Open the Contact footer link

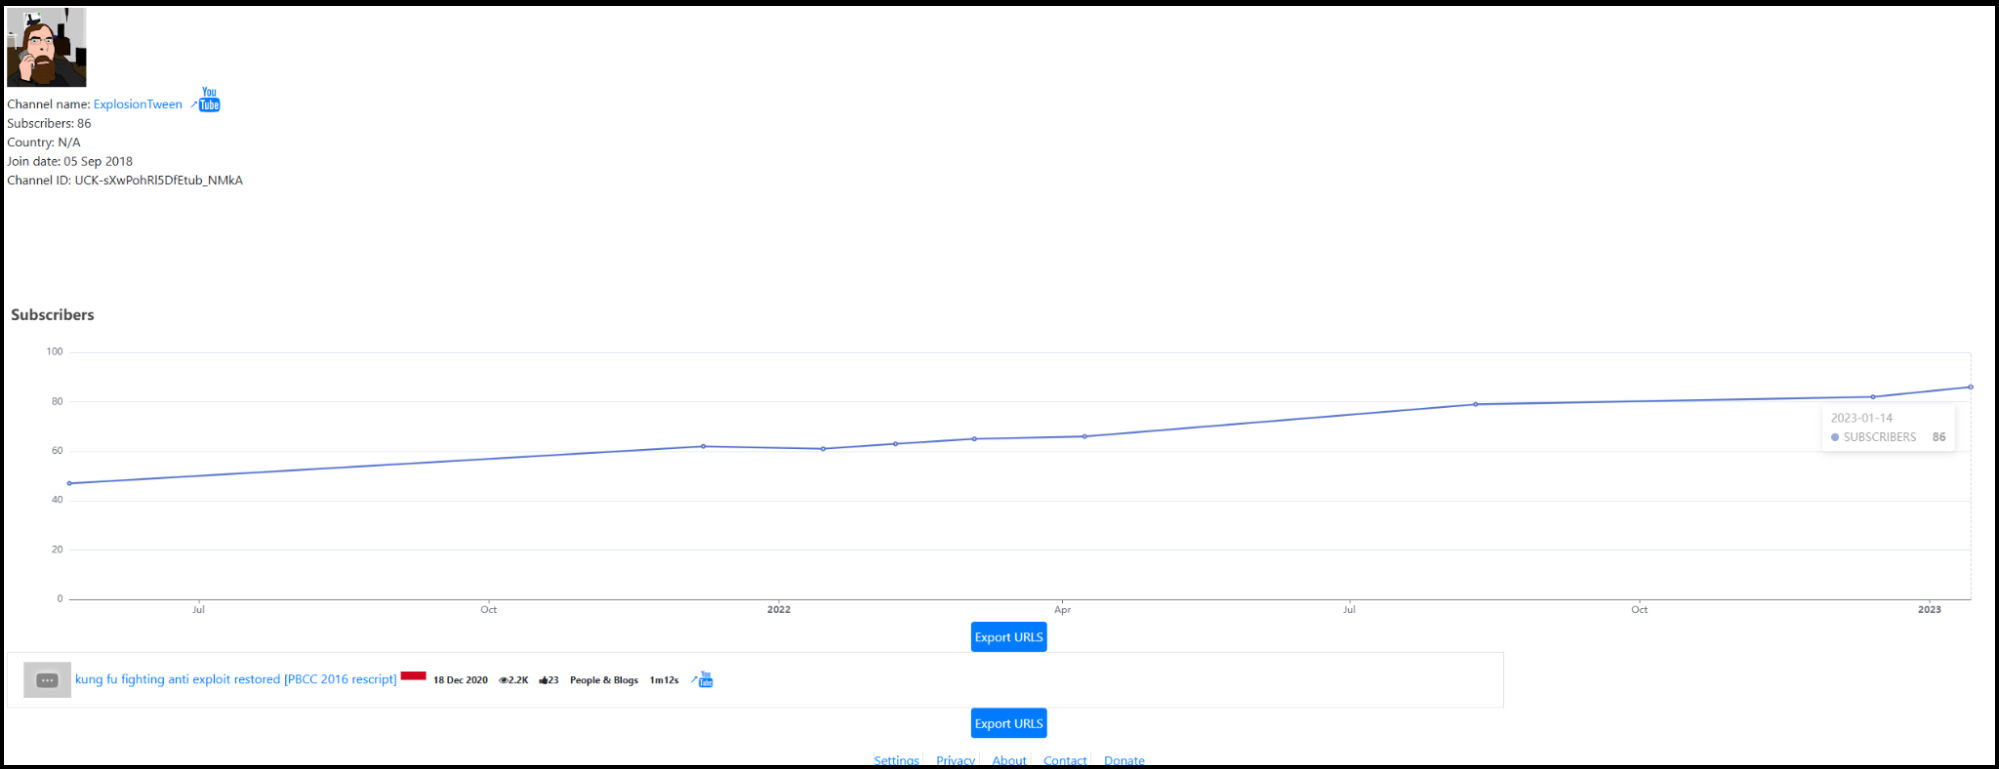1065,761
